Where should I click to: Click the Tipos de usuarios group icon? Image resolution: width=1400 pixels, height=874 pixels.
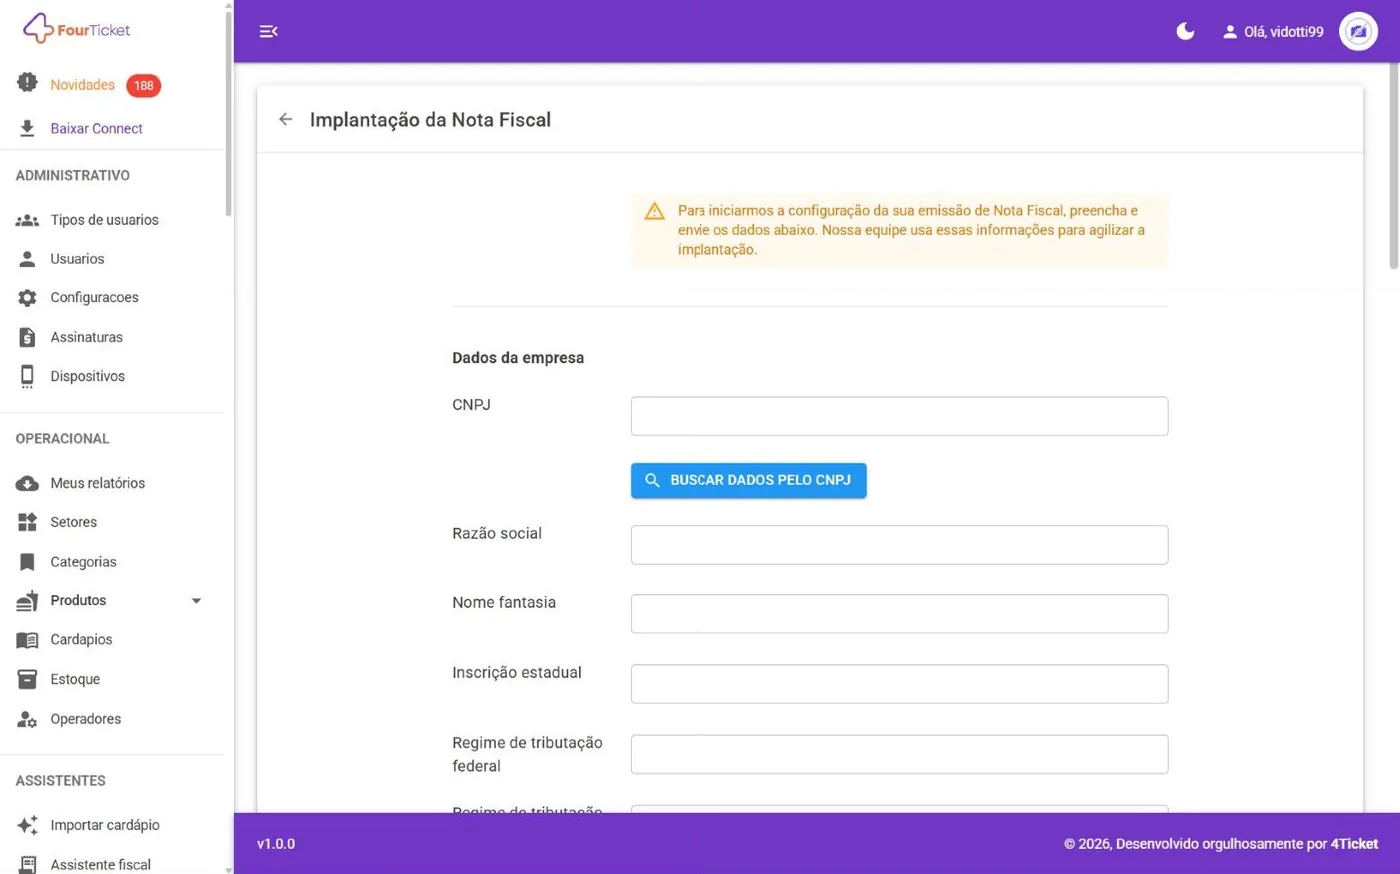27,220
